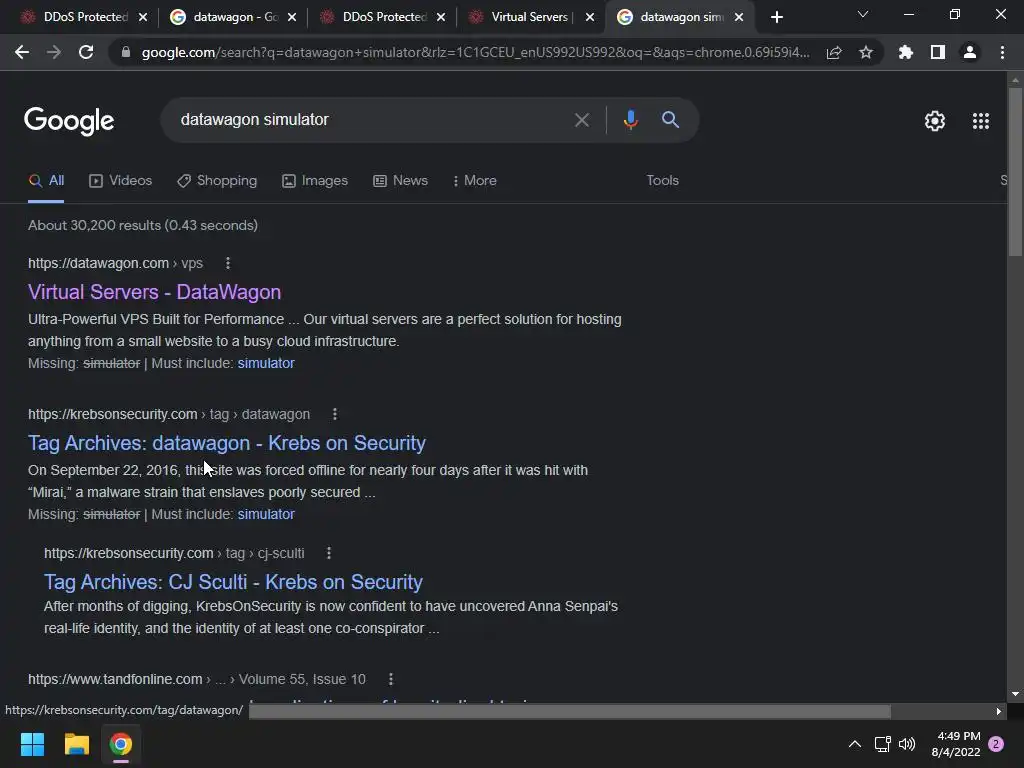Click the scroll-down arrow of vertical scrollbar
1024x768 pixels.
tap(1015, 694)
